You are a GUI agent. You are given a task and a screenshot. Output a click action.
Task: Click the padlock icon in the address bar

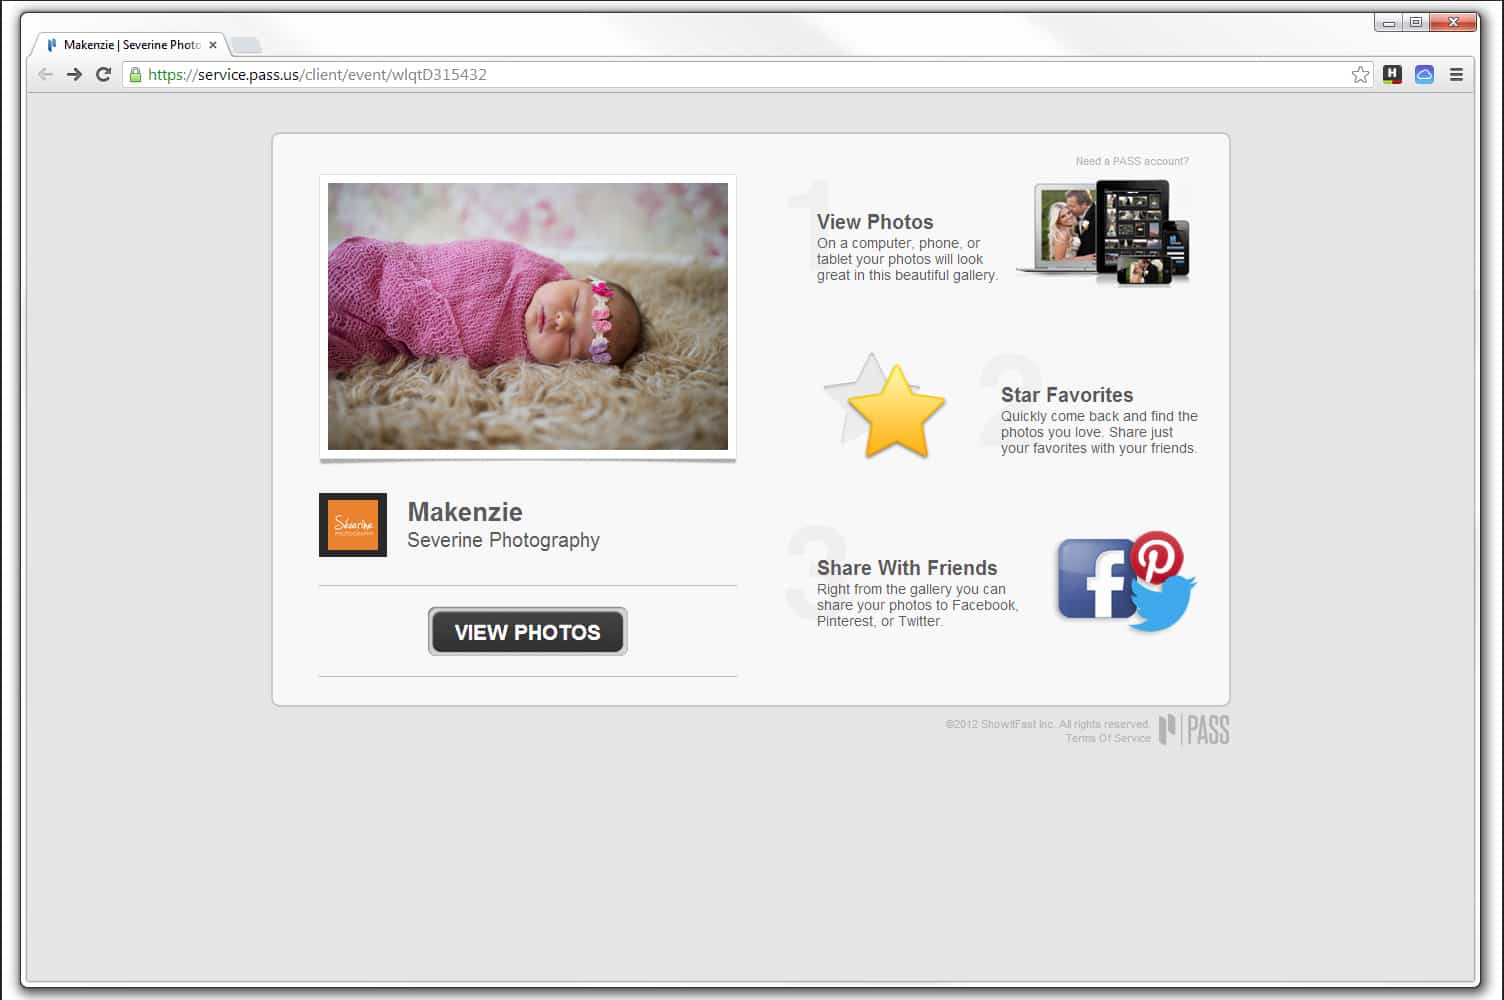tap(135, 74)
